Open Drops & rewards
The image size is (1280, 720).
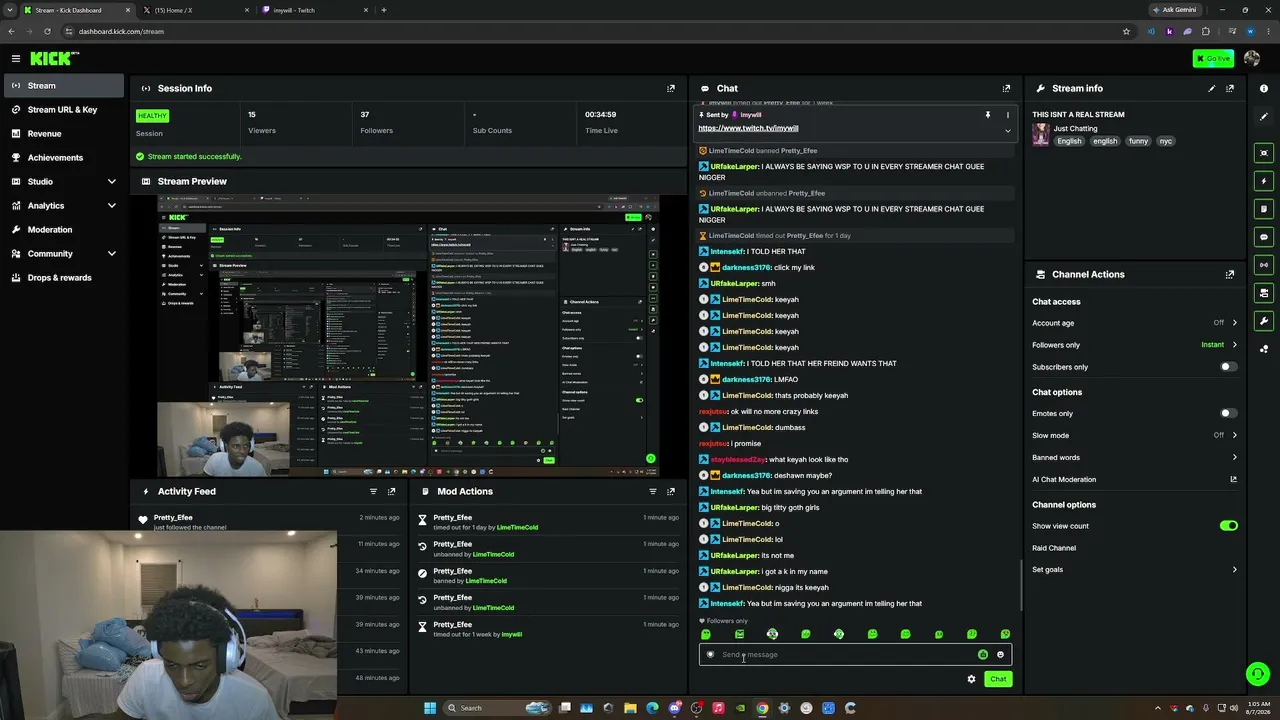coord(62,278)
